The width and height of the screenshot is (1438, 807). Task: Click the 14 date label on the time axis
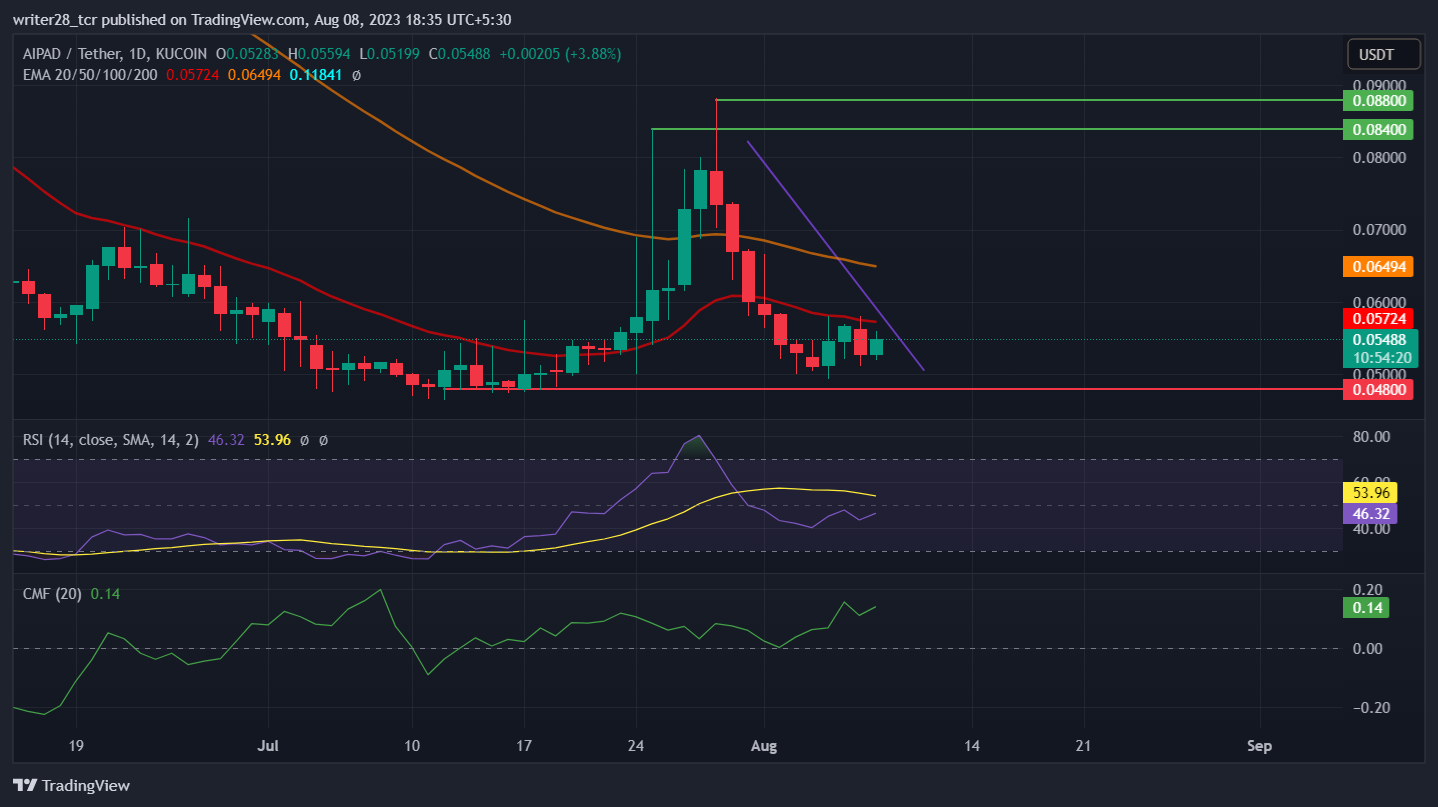(x=972, y=746)
